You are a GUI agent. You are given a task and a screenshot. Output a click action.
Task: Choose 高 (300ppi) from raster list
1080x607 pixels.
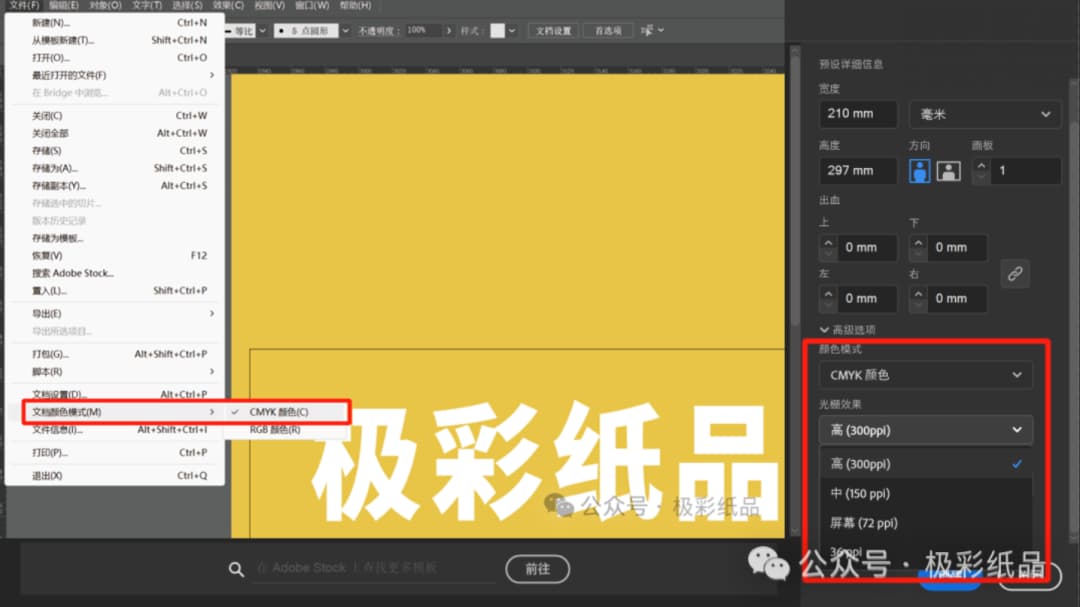926,464
